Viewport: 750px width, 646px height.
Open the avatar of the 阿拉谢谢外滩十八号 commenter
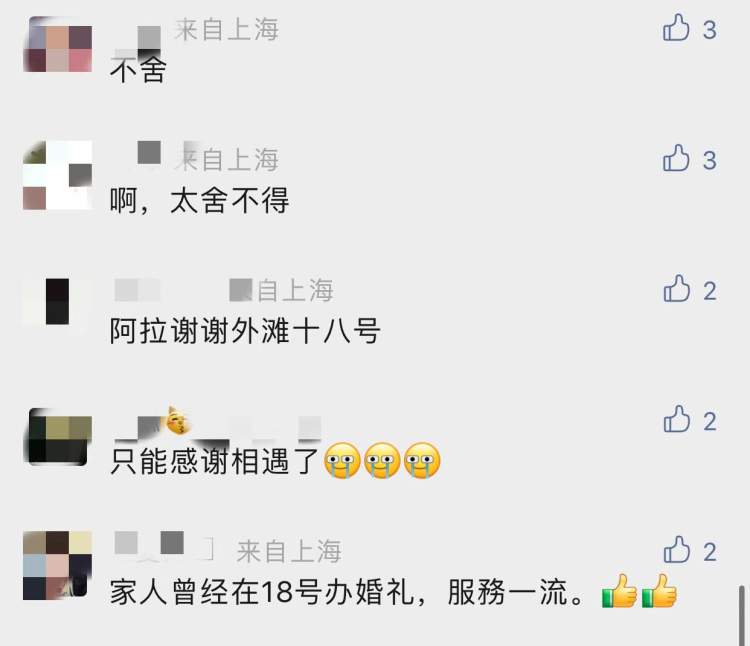[57, 302]
